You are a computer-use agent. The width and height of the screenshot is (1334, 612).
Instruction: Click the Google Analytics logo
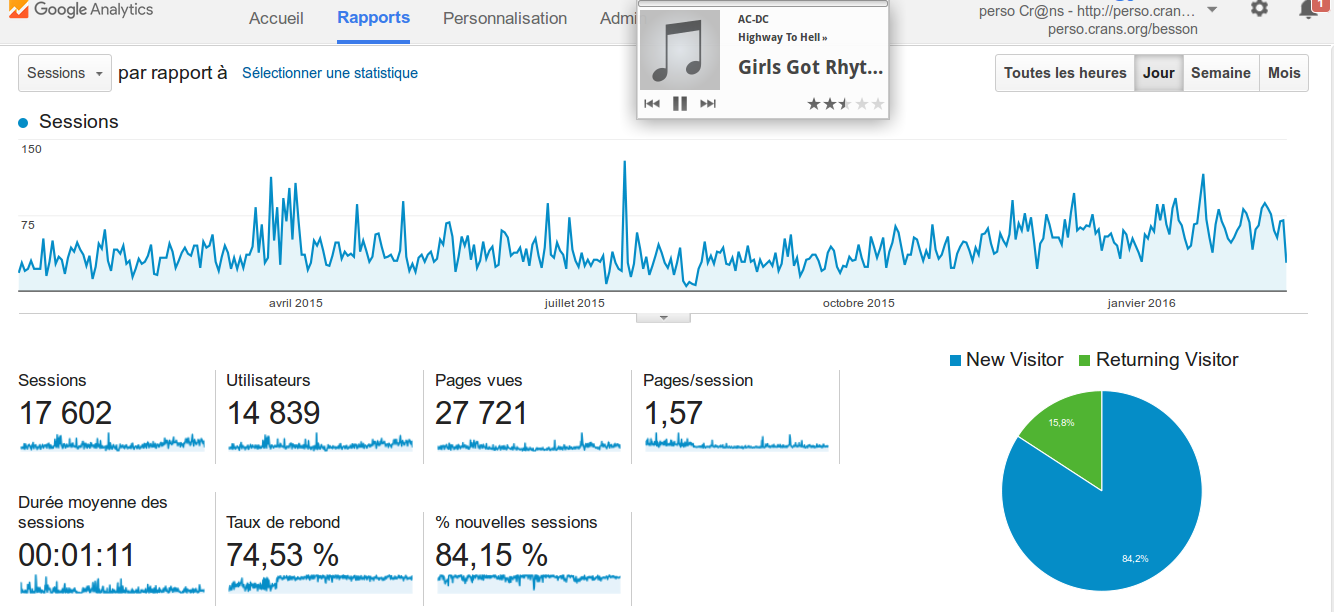coord(80,10)
